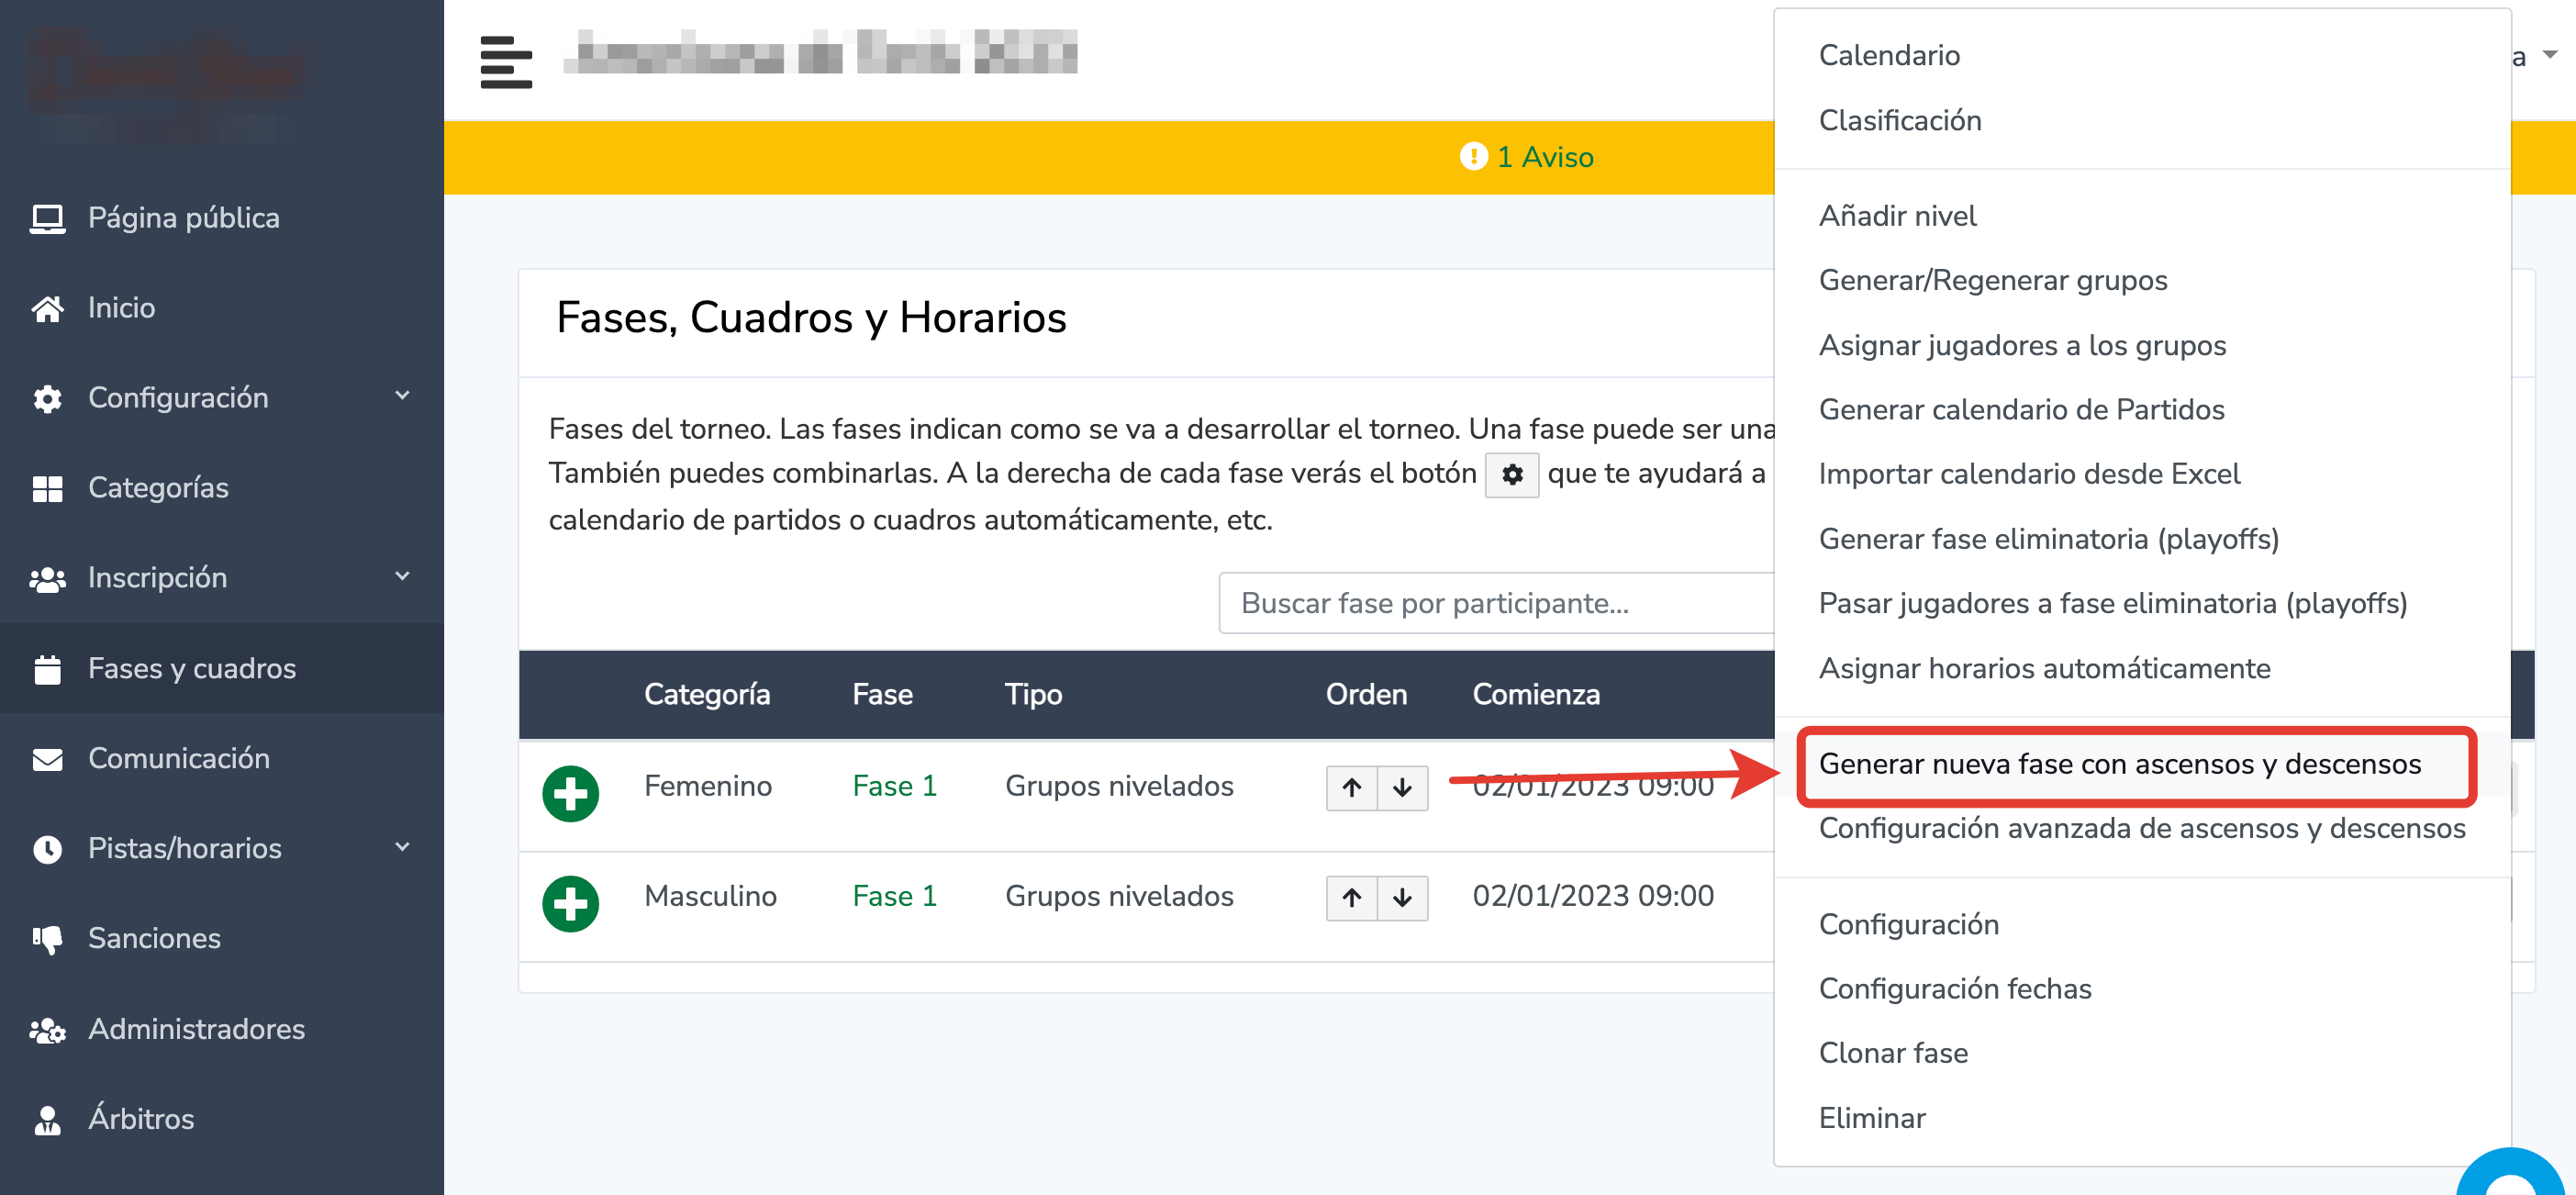This screenshot has width=2576, height=1195.
Task: Expand the Inscripción sidebar submenu chevron
Action: click(402, 576)
